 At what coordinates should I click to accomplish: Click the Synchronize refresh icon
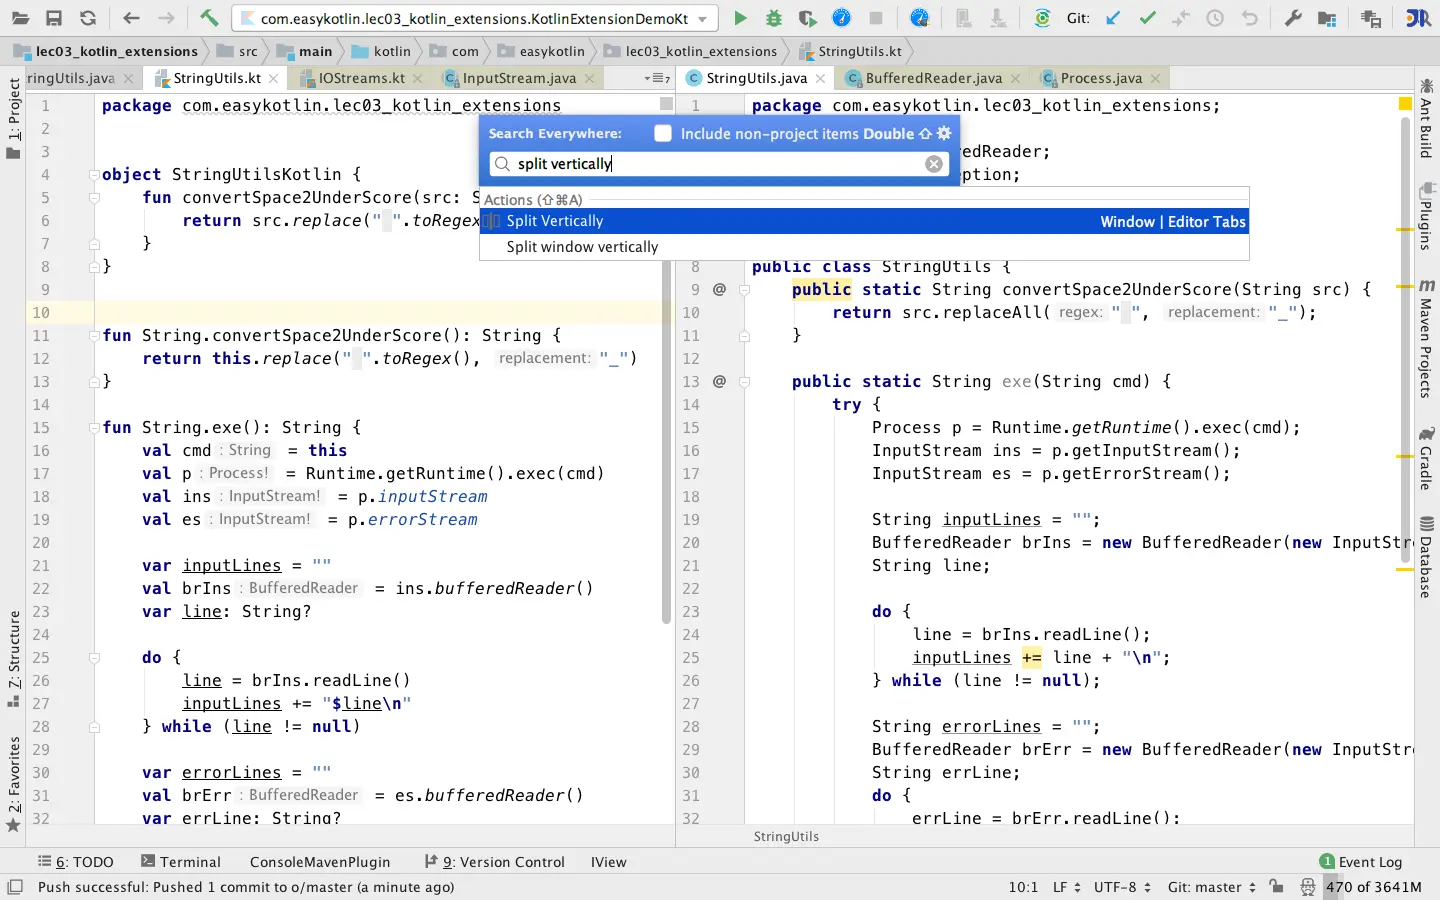(88, 18)
